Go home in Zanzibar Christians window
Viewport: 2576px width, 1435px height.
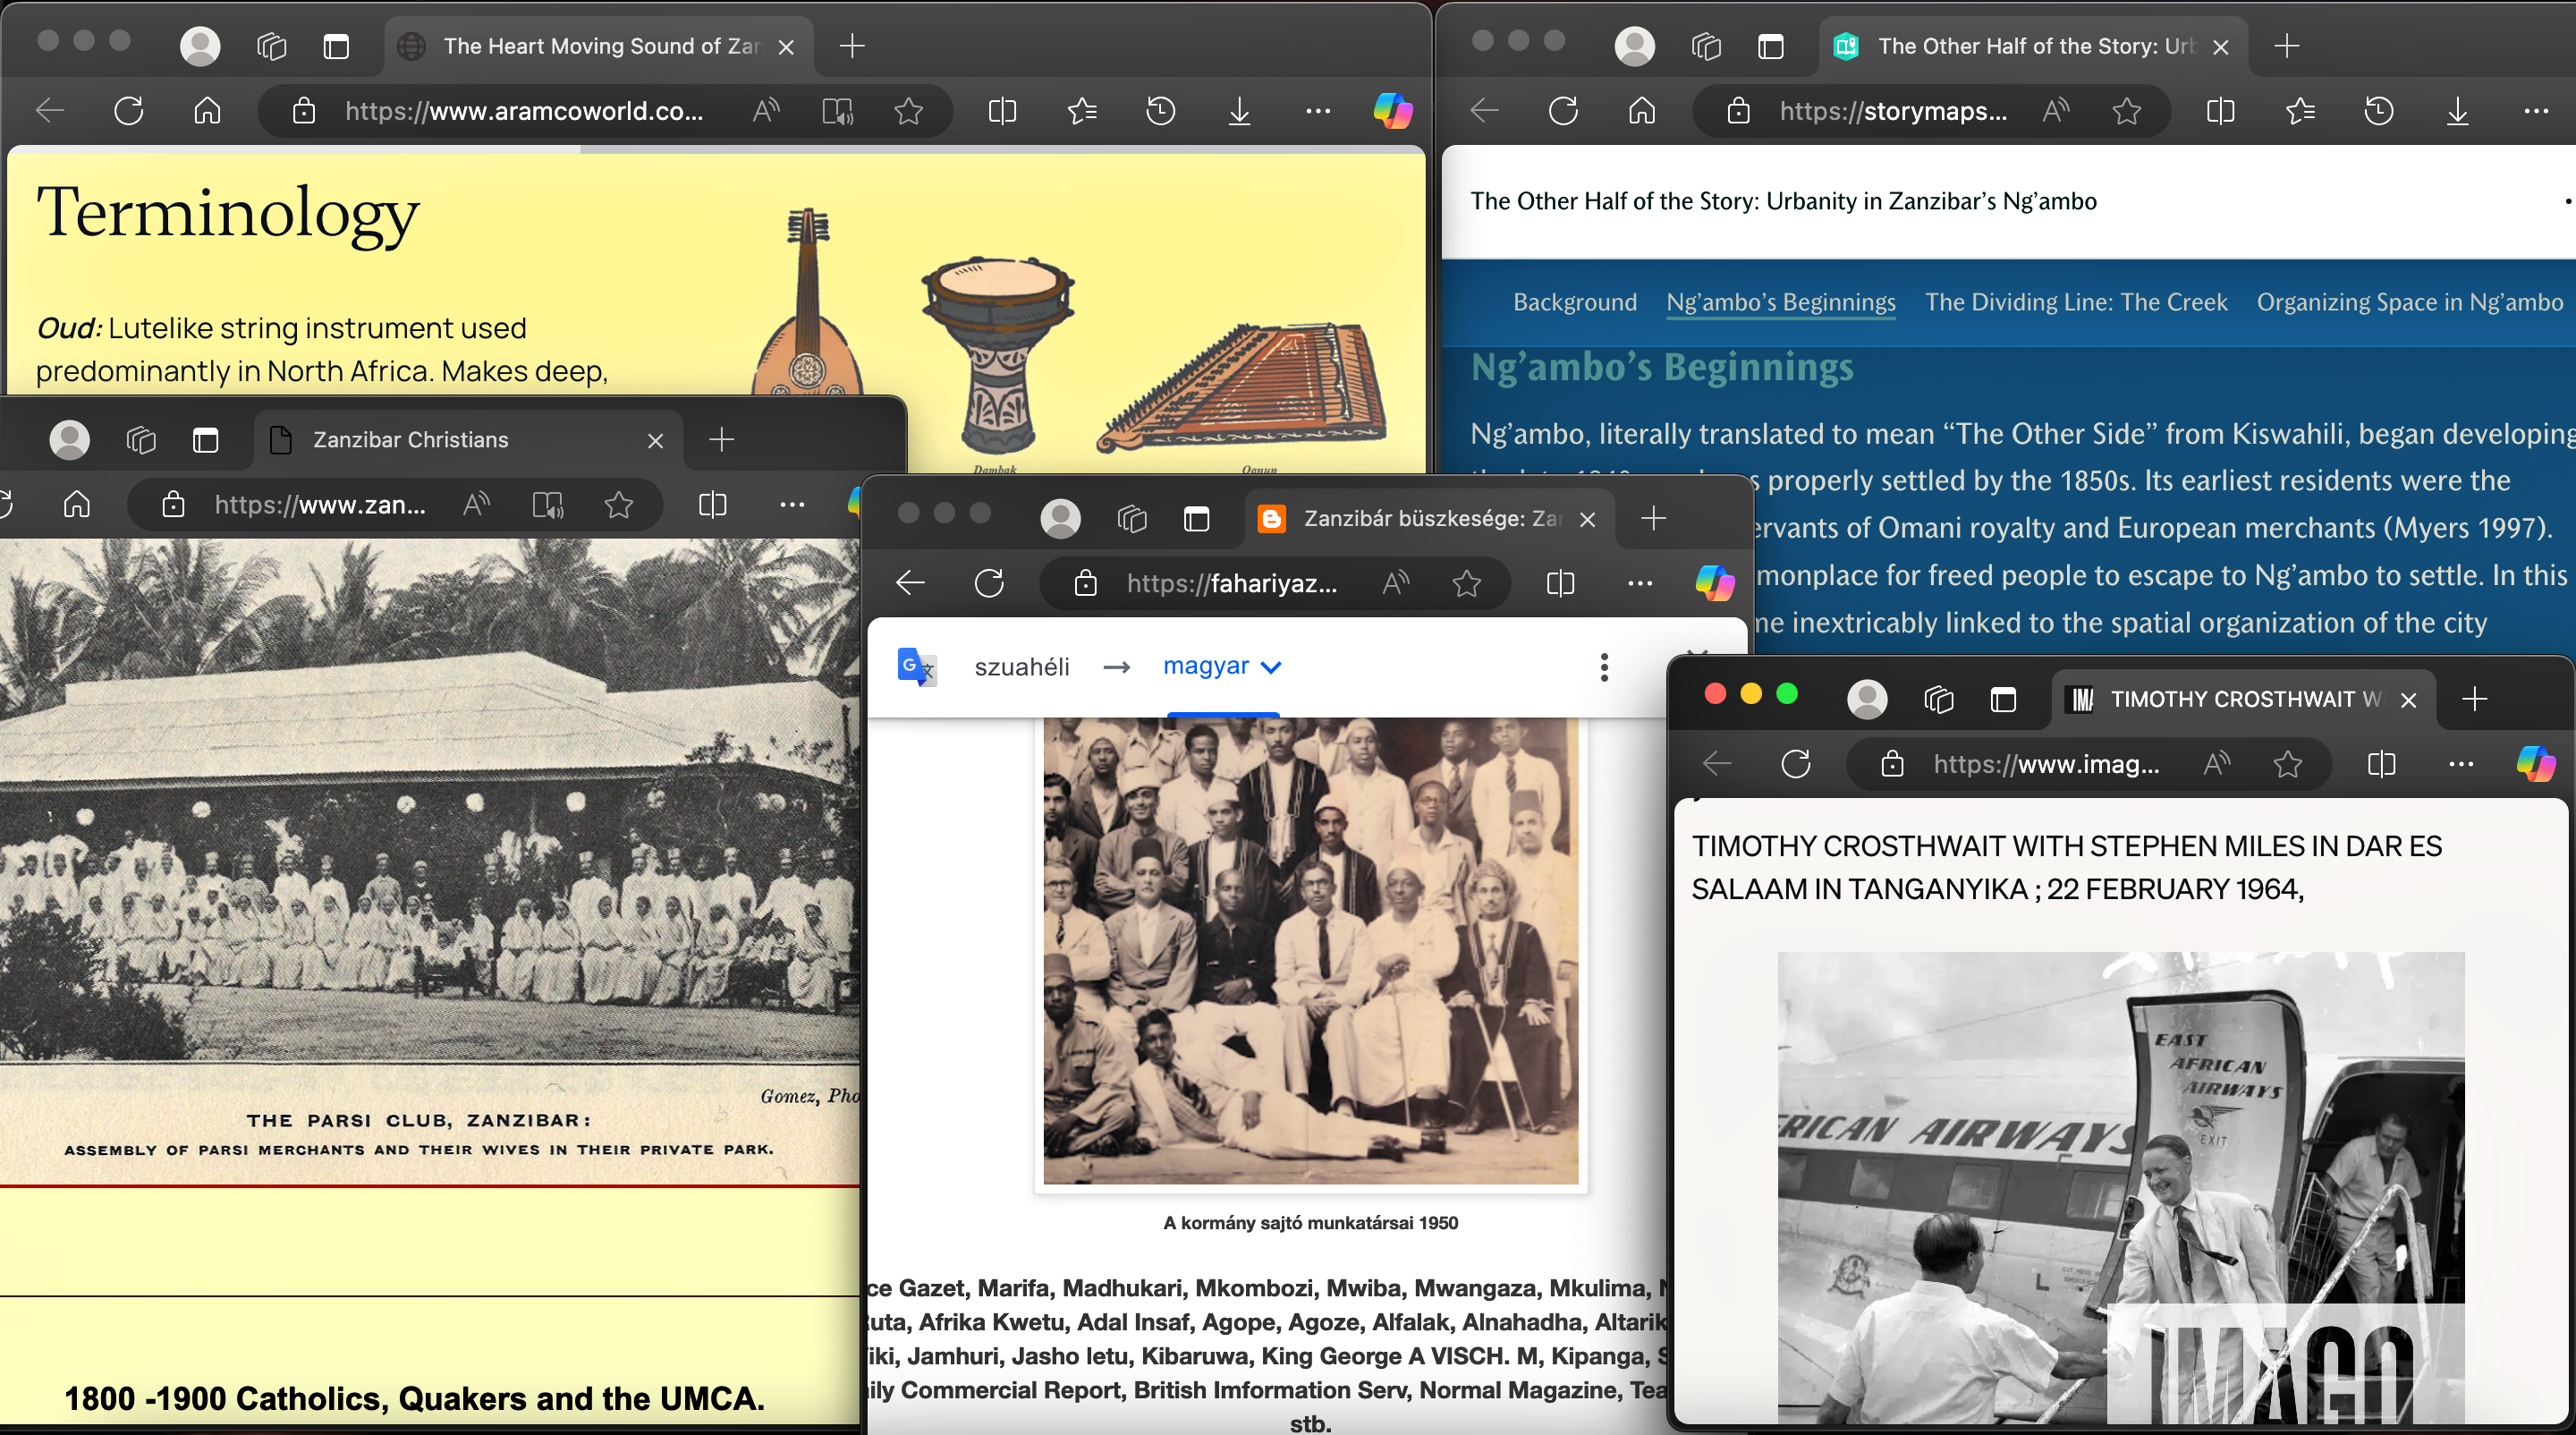[x=76, y=504]
